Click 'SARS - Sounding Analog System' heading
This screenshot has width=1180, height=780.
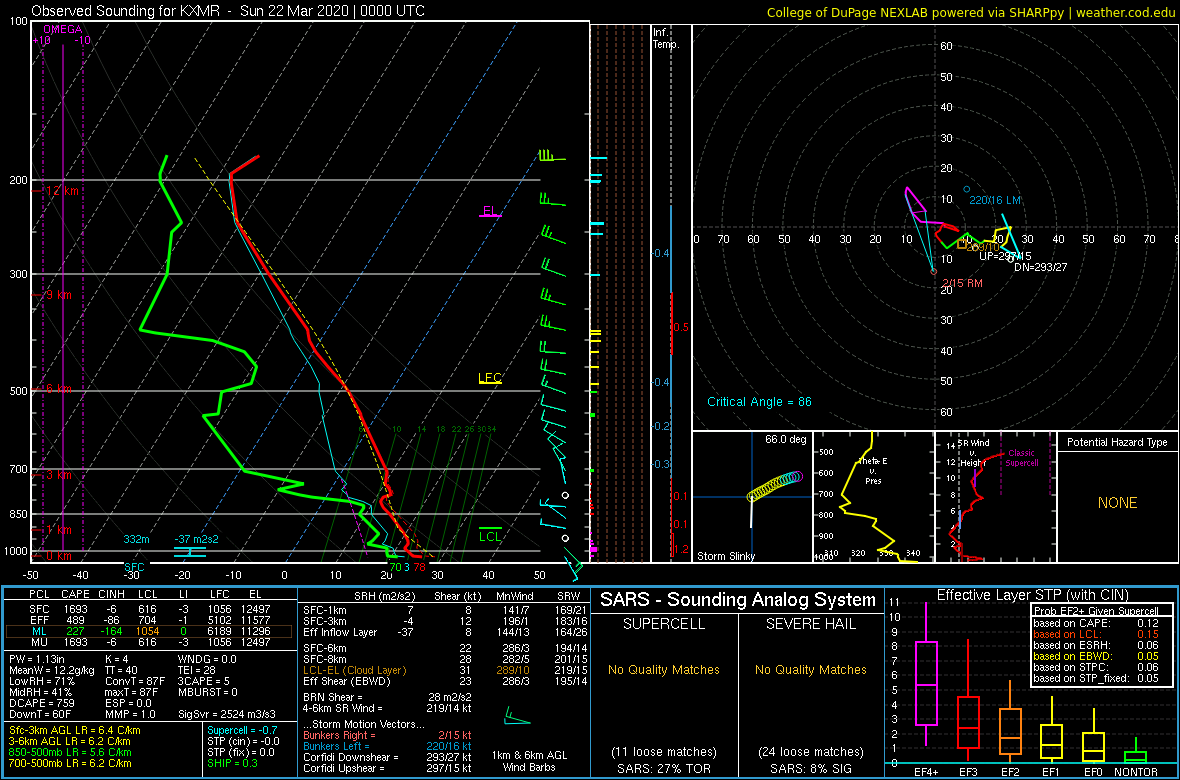pos(738,600)
